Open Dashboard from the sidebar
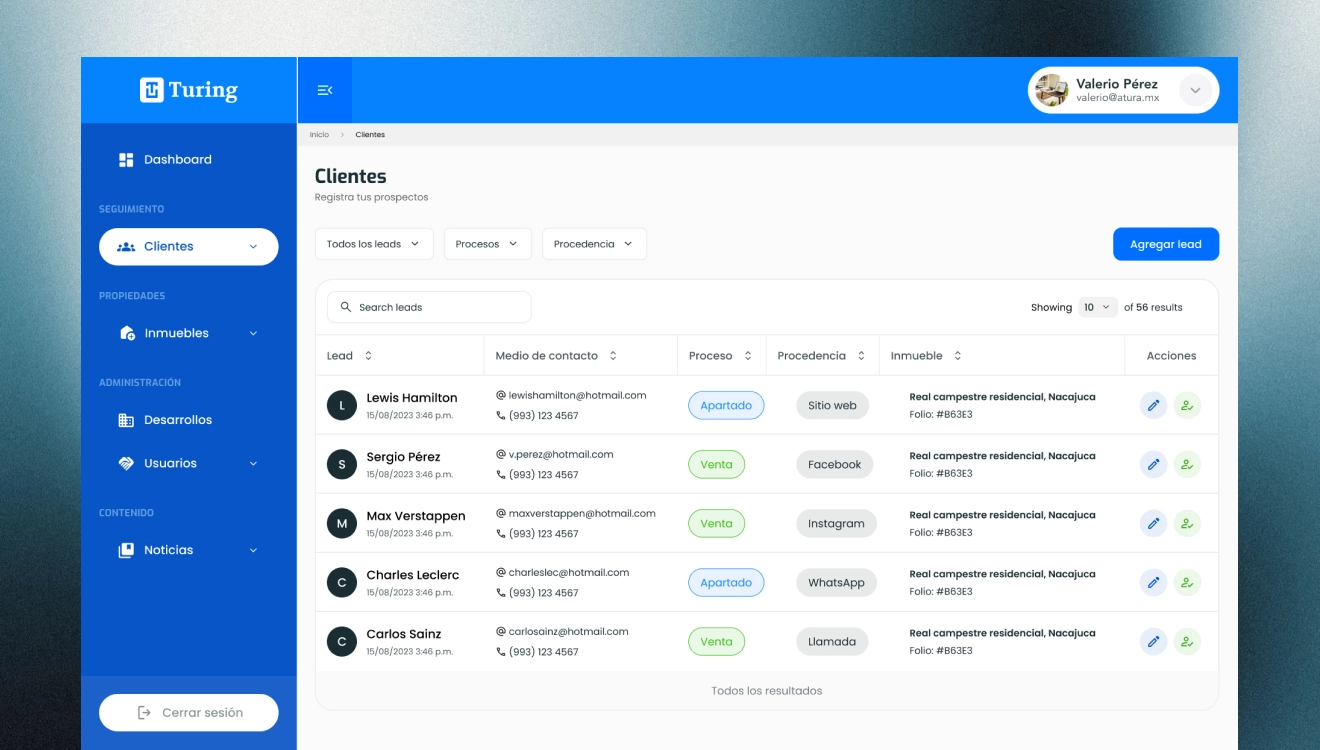The height and width of the screenshot is (750, 1320). pos(177,160)
